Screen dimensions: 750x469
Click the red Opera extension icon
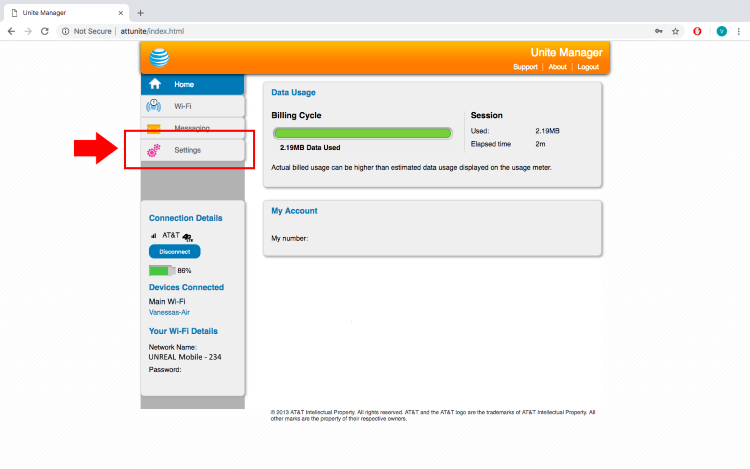[697, 31]
